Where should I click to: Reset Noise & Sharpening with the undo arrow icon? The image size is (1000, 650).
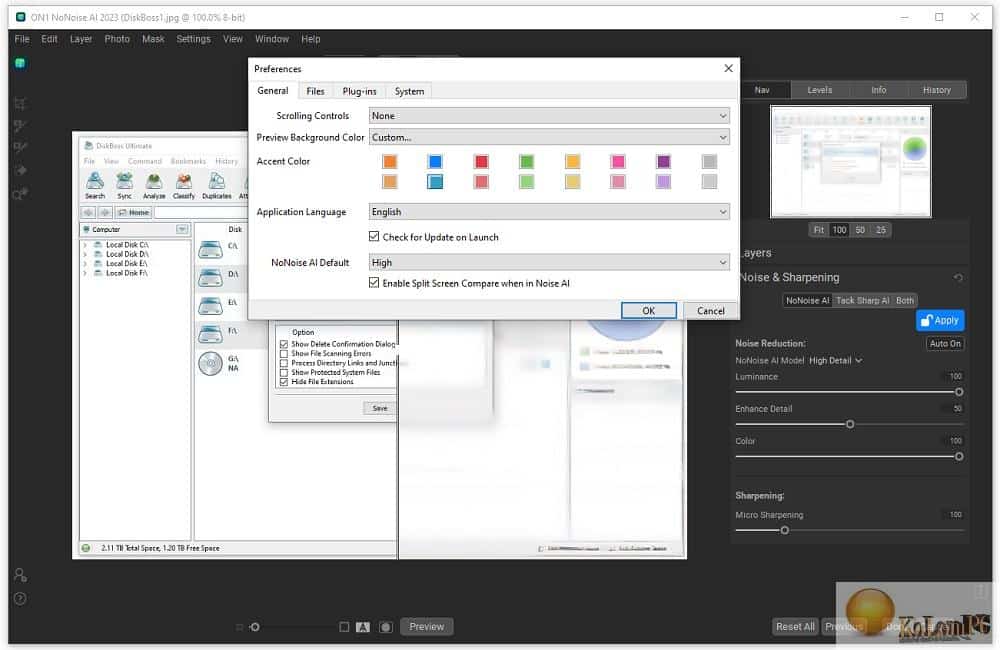tap(958, 277)
